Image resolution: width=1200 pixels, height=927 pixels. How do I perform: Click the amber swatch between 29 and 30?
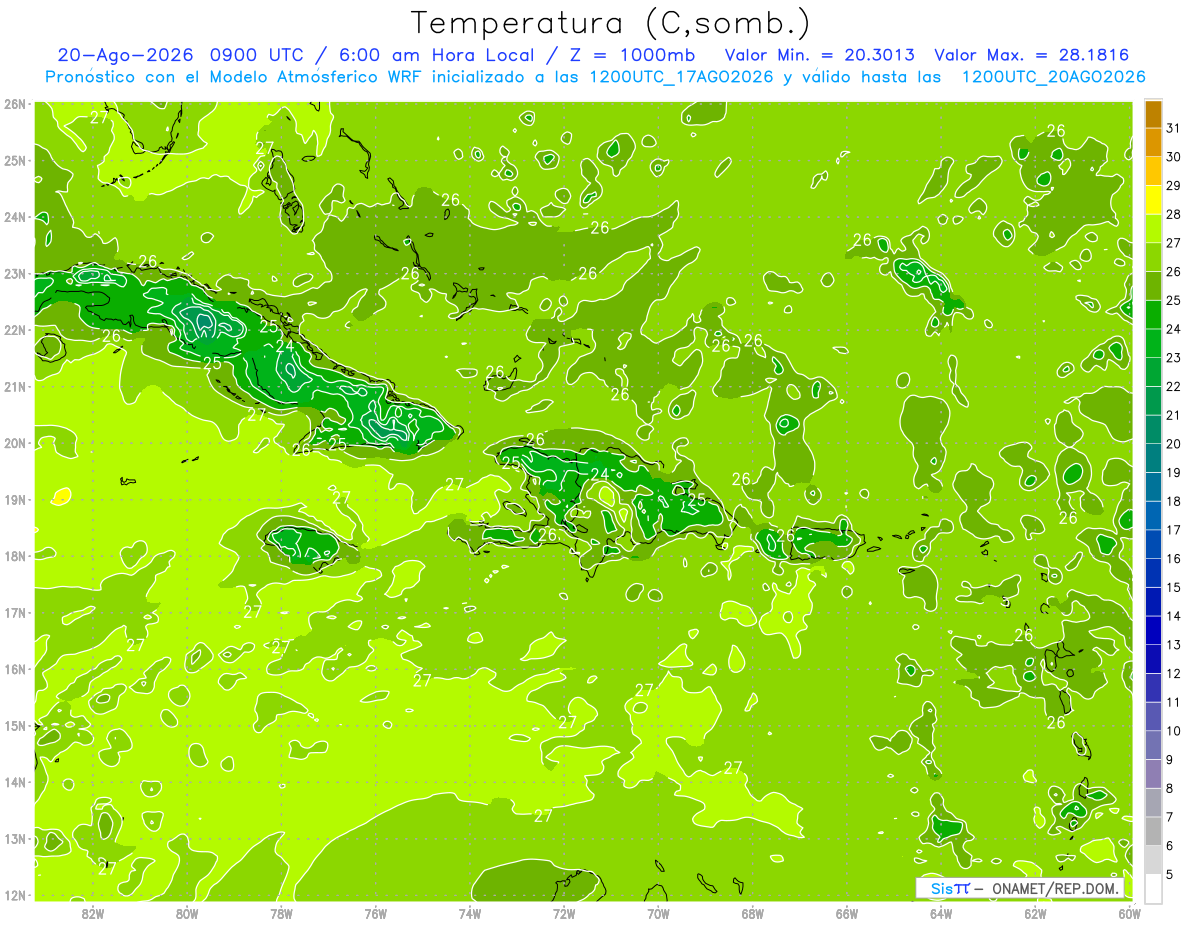[1154, 171]
